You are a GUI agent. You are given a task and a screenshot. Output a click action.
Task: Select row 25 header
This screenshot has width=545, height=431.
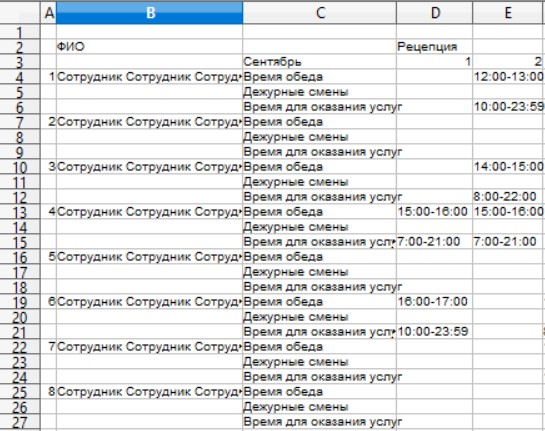click(x=20, y=391)
